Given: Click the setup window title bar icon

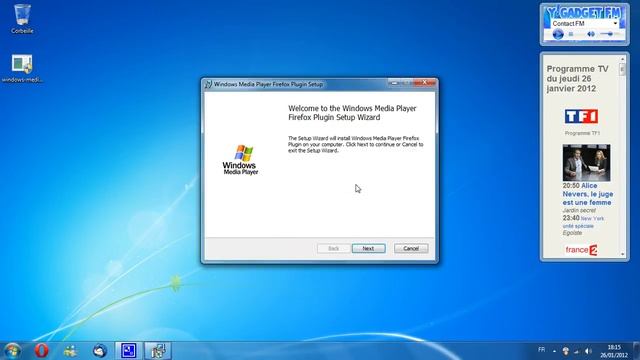Looking at the screenshot, I should [208, 84].
